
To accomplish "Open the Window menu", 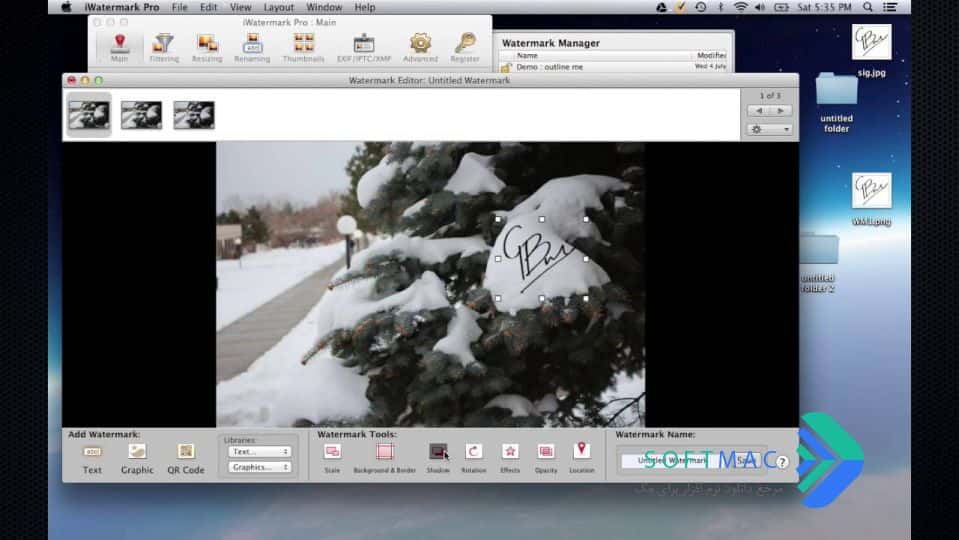I will point(324,7).
